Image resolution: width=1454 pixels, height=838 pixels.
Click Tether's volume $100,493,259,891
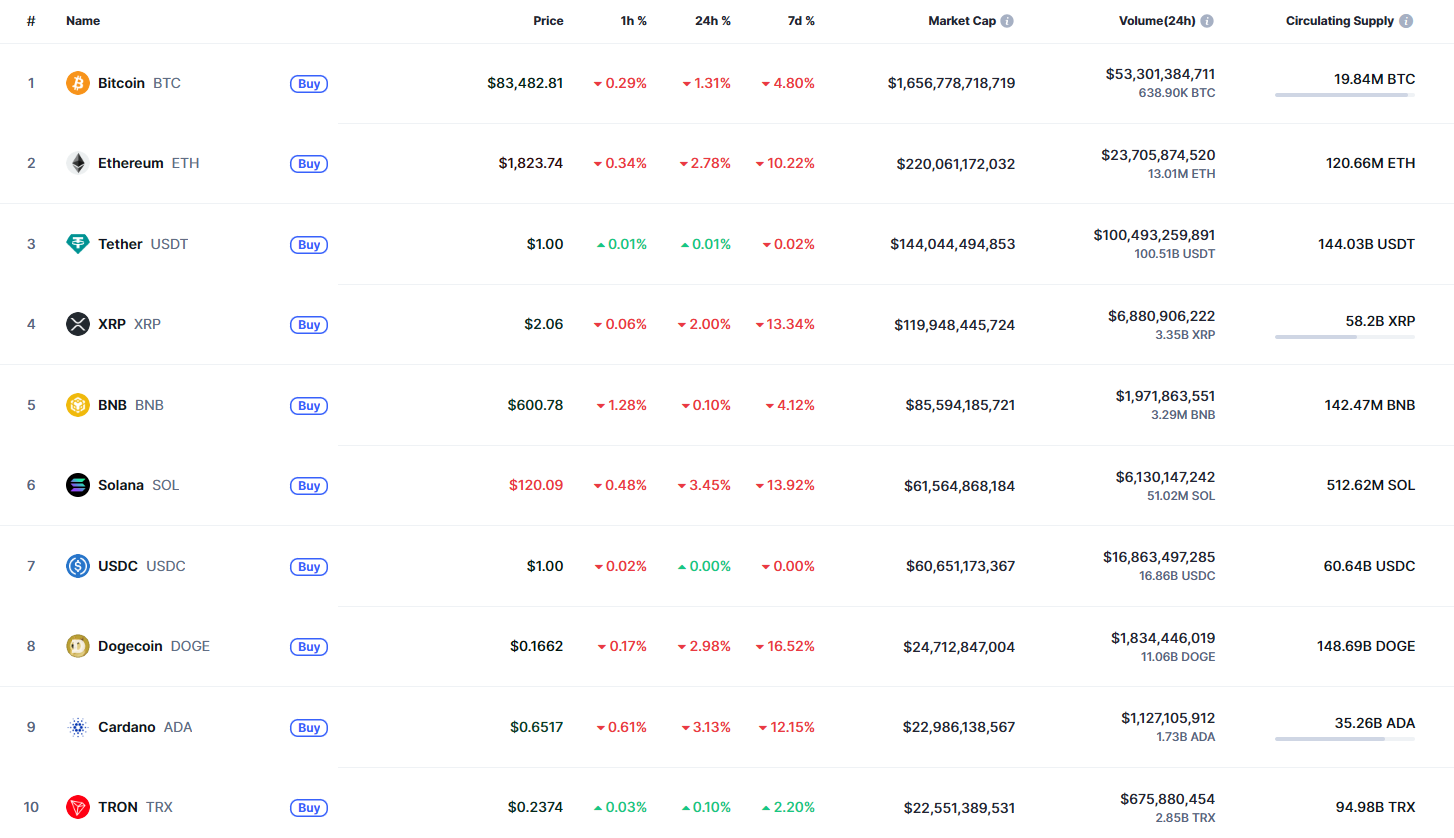click(x=1155, y=235)
